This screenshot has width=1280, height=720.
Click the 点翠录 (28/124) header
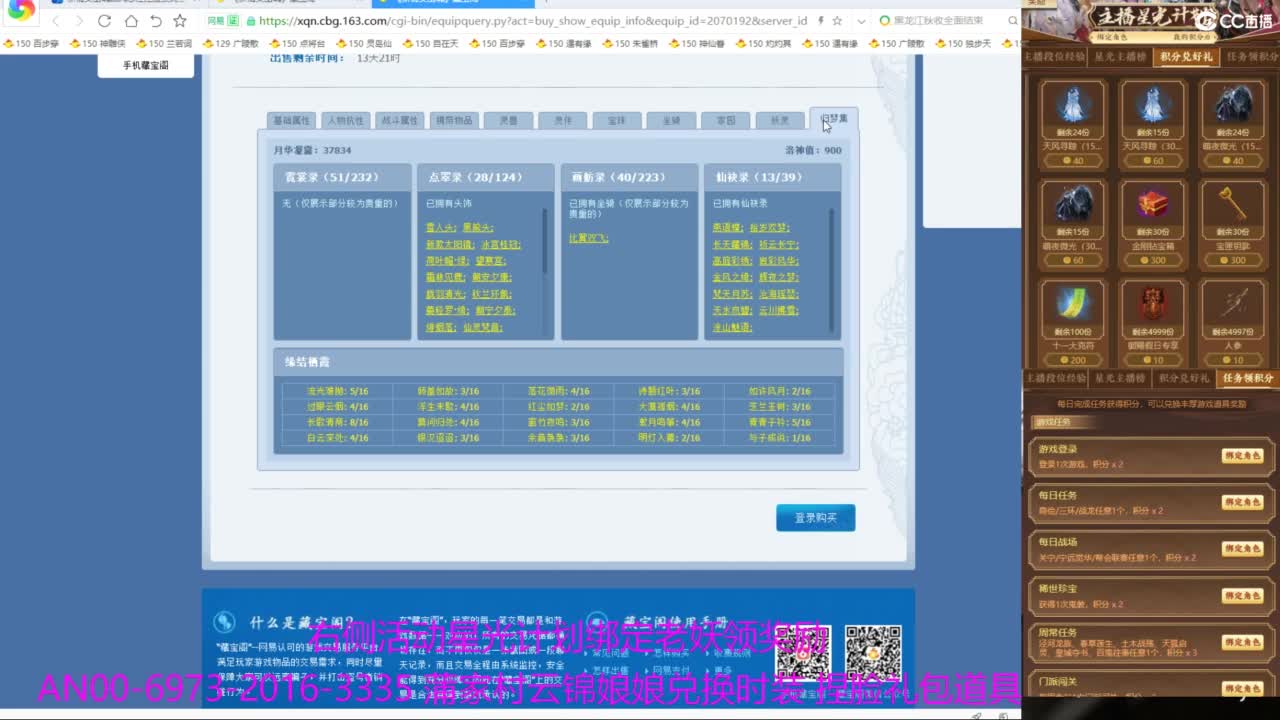[x=485, y=177]
